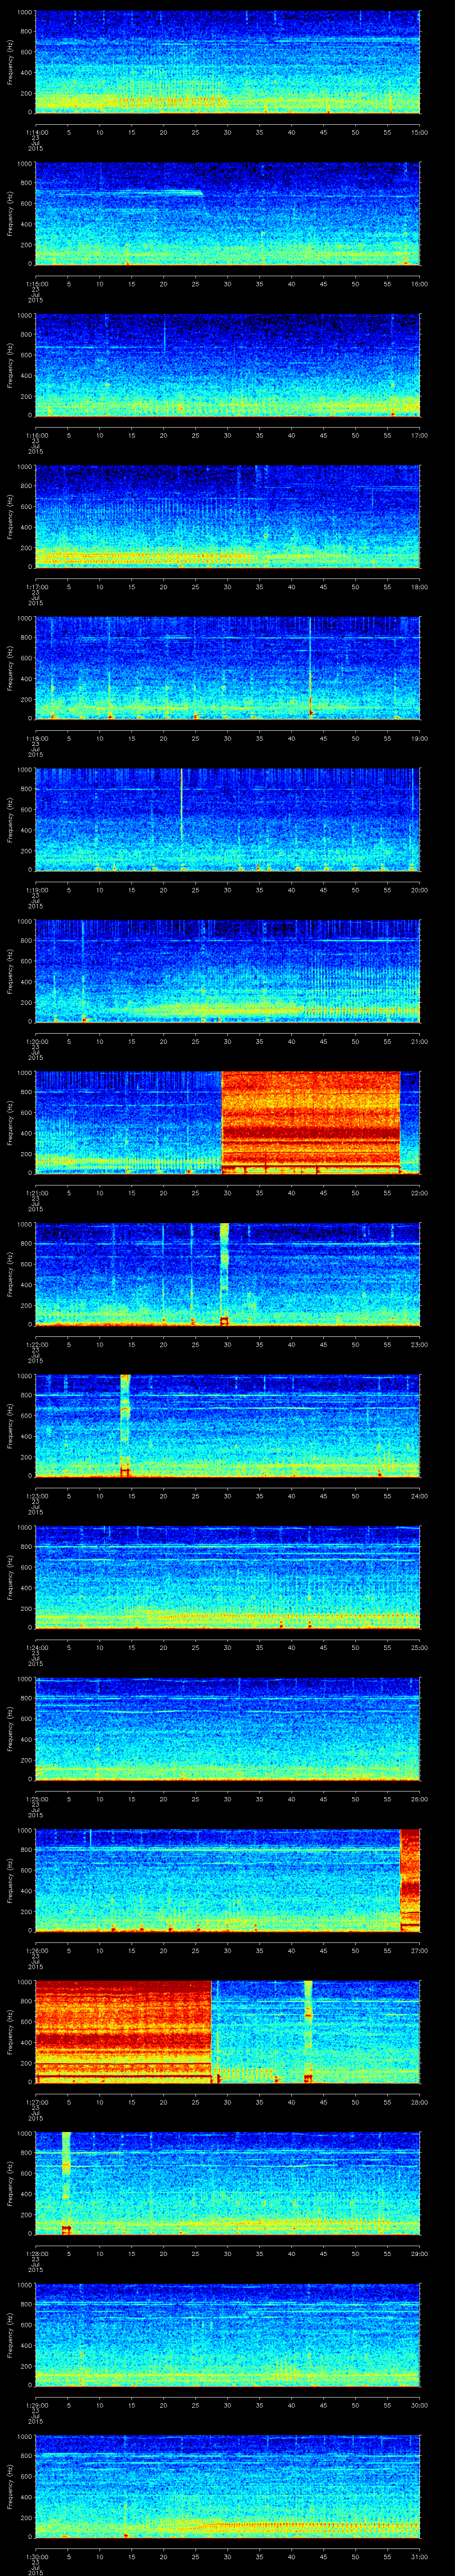455x2576 pixels.
Task: Select the '1:26:00' start time label
Action: [x=36, y=1951]
